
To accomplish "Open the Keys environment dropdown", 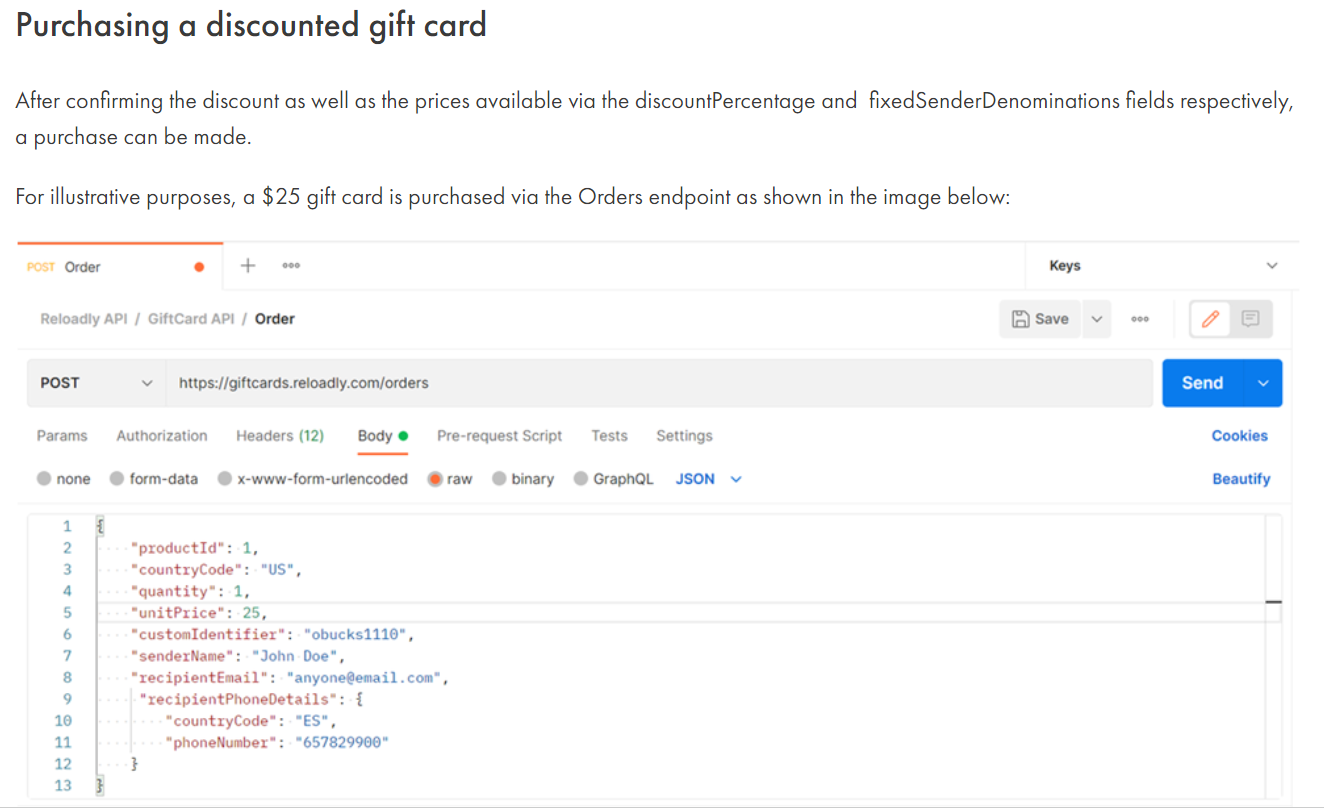I will pyautogui.click(x=1163, y=266).
